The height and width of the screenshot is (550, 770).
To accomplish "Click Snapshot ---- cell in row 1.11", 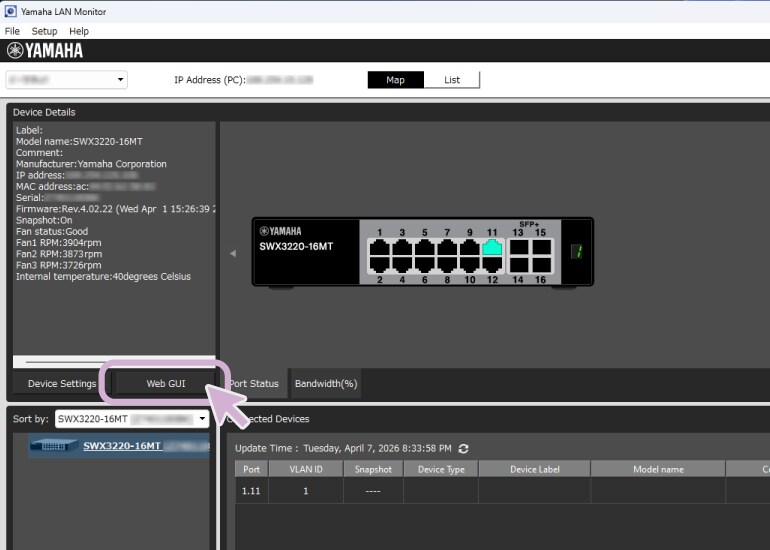I will coord(373,491).
